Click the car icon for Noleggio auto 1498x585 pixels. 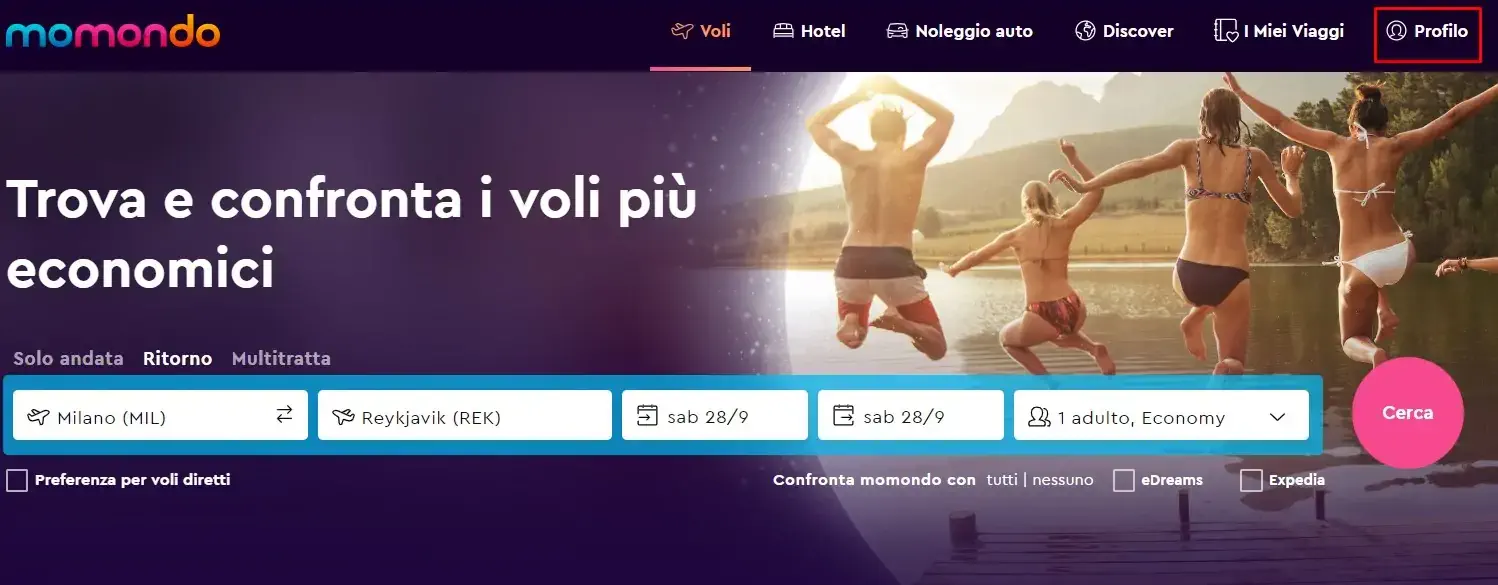pos(897,31)
